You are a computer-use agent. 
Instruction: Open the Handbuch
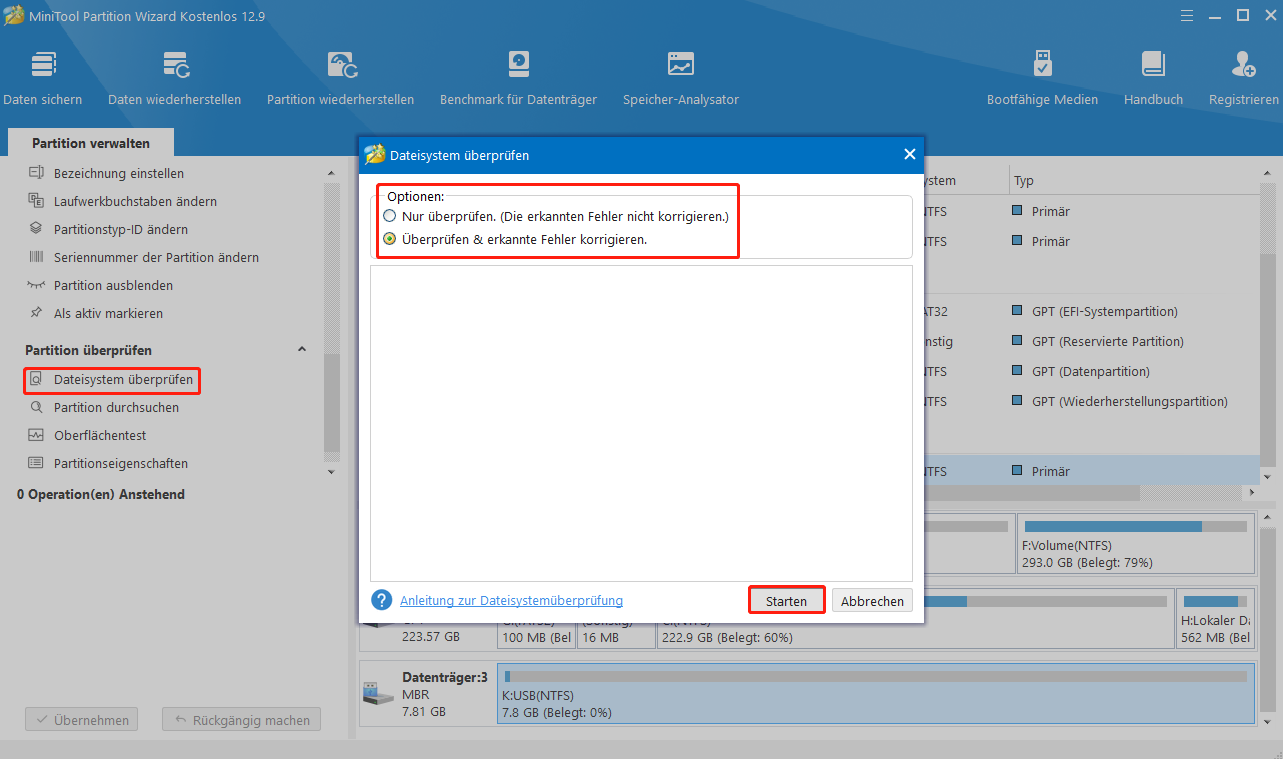tap(1153, 78)
